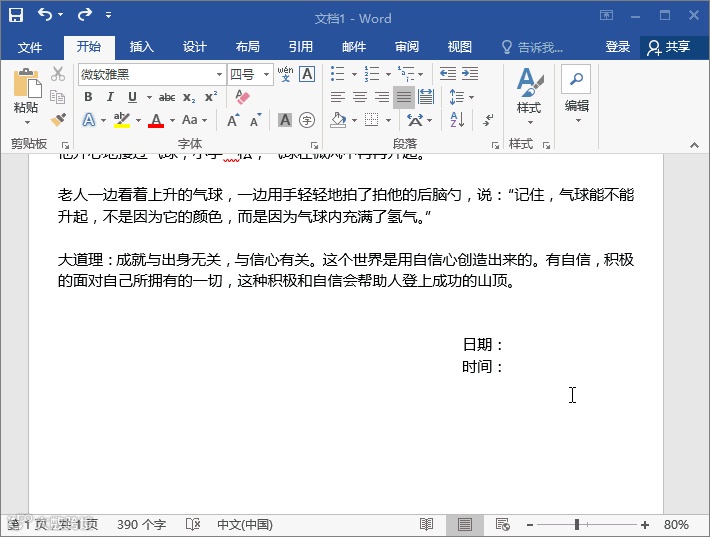The width and height of the screenshot is (710, 537).
Task: Click the 粘贴 paste button
Action: click(26, 96)
